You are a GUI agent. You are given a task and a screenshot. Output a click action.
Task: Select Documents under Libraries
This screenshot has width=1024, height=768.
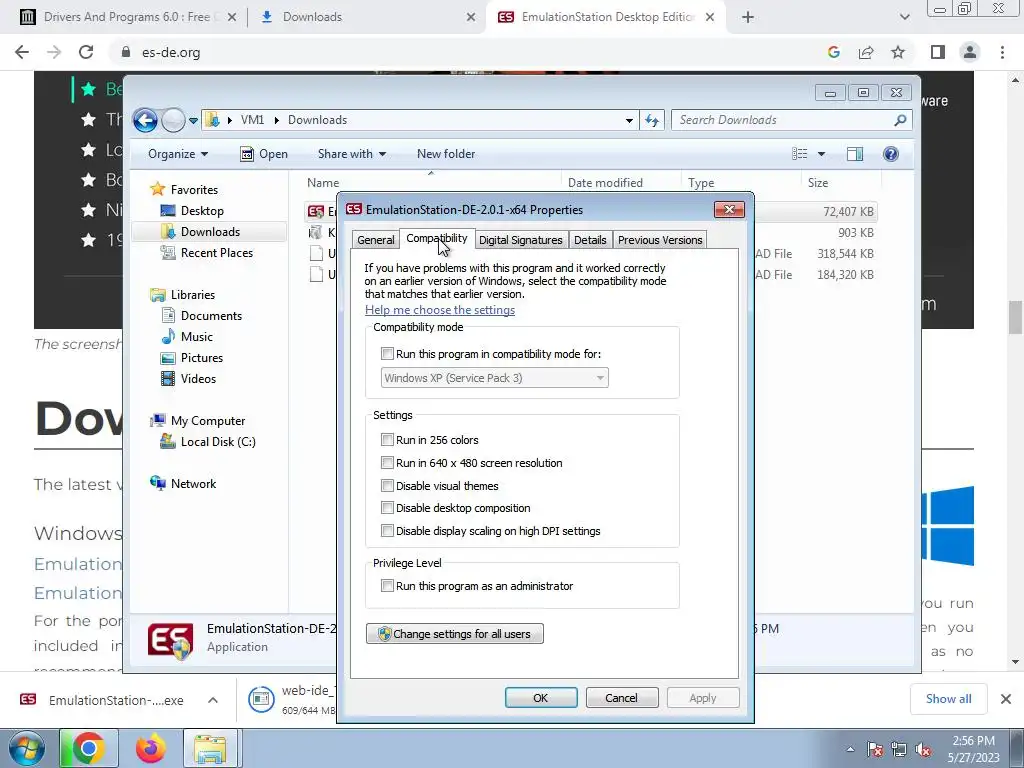coord(202,316)
